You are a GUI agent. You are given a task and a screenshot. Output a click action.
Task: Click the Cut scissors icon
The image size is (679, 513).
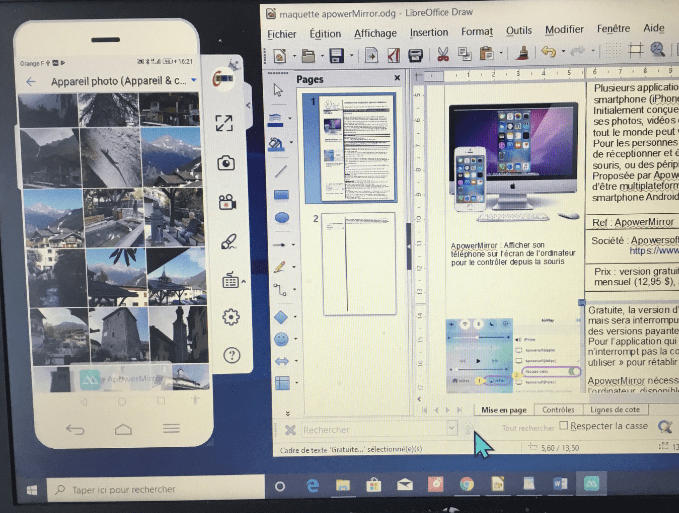pos(442,54)
